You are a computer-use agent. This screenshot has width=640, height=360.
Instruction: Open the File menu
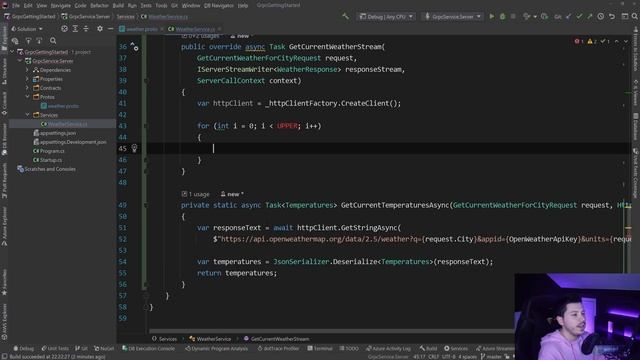pyautogui.click(x=16, y=6)
